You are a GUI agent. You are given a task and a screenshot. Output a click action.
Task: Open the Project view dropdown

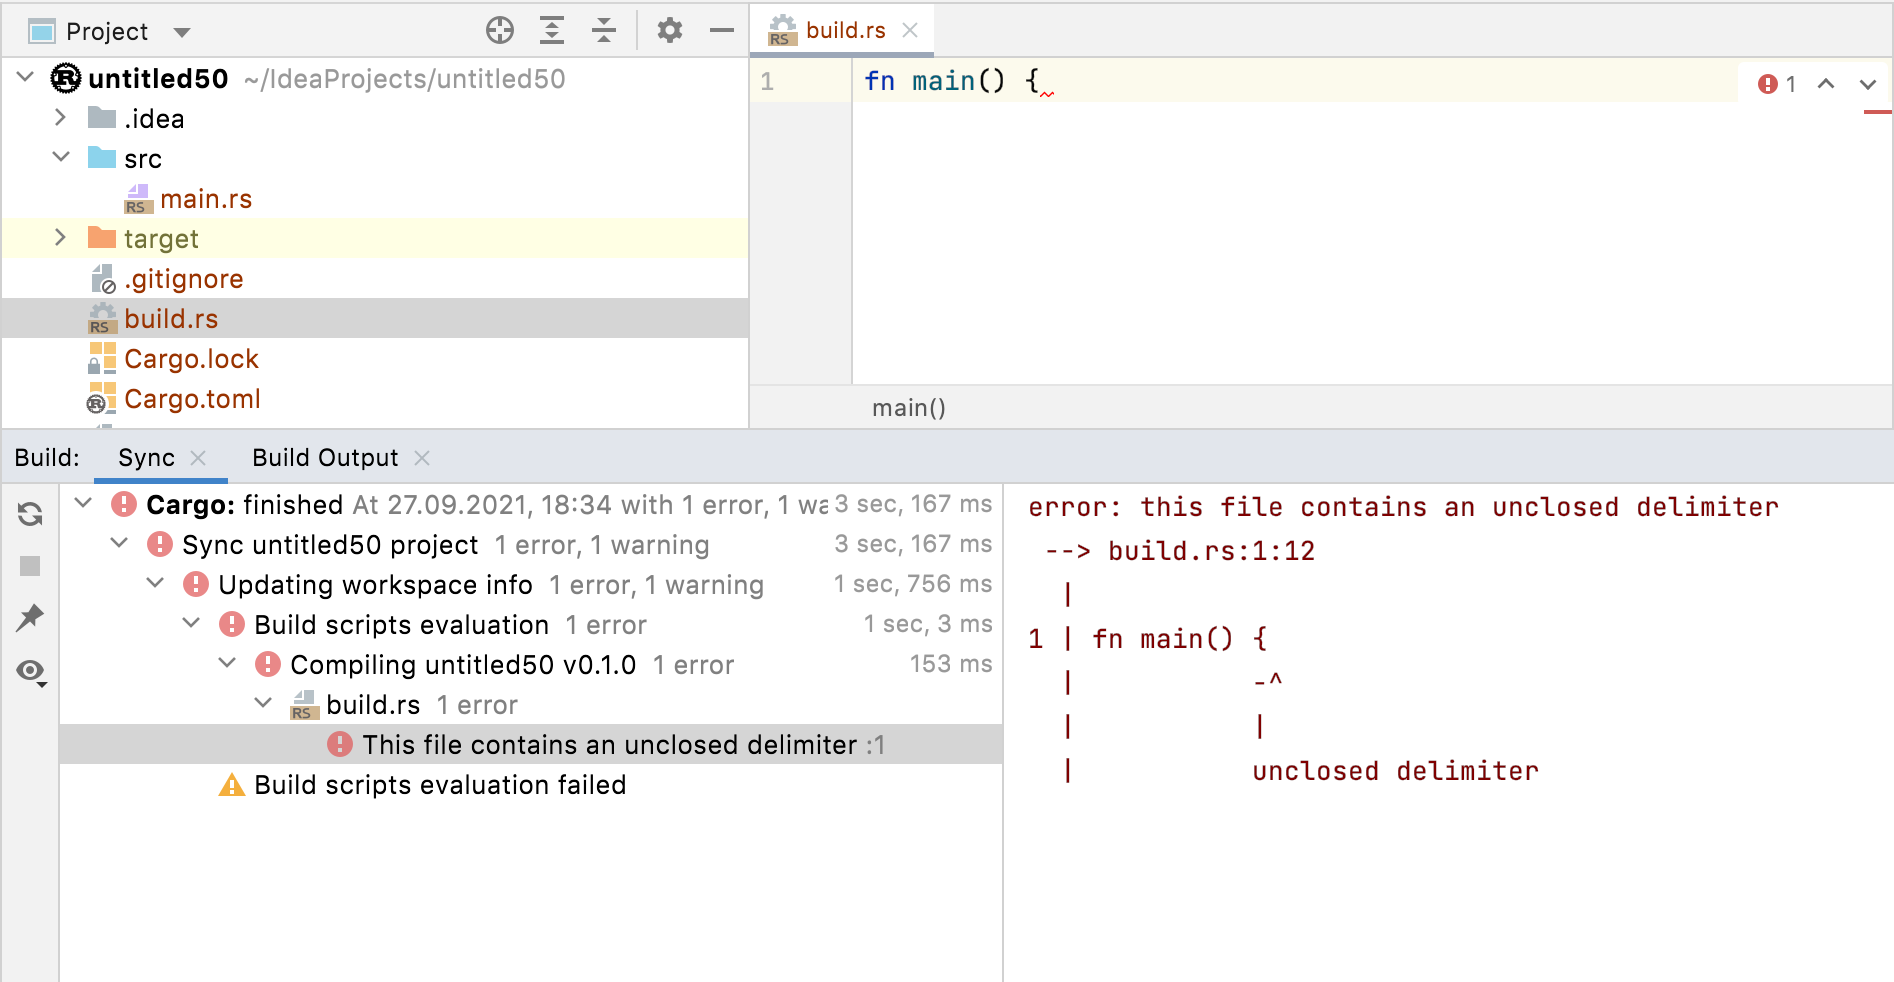(x=182, y=32)
